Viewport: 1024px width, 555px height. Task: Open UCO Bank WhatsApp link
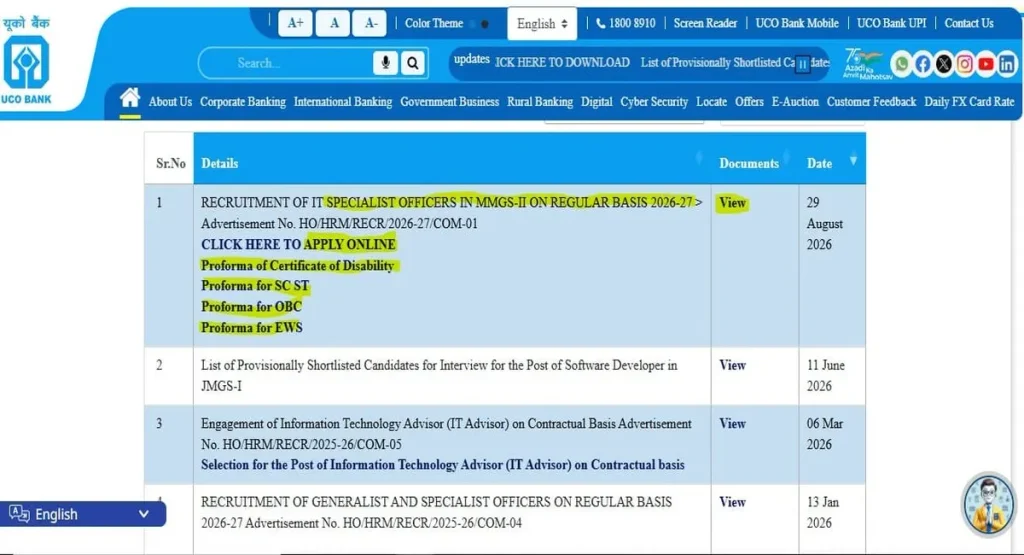(901, 64)
